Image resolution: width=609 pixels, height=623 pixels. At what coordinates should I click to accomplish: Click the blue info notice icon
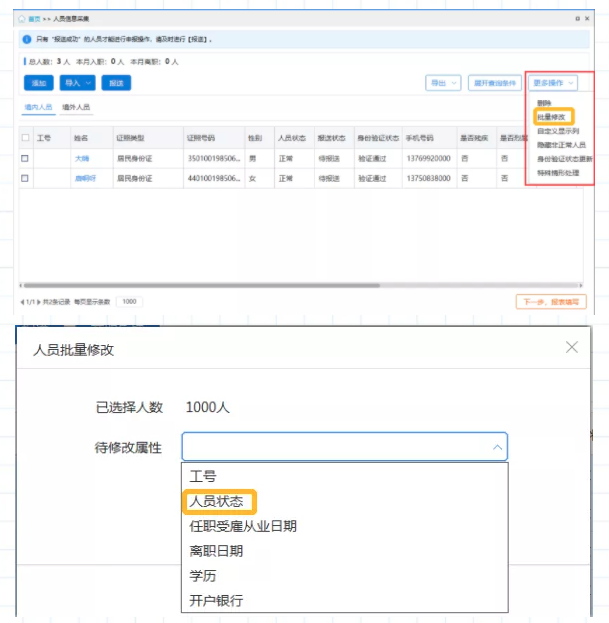pyautogui.click(x=26, y=39)
